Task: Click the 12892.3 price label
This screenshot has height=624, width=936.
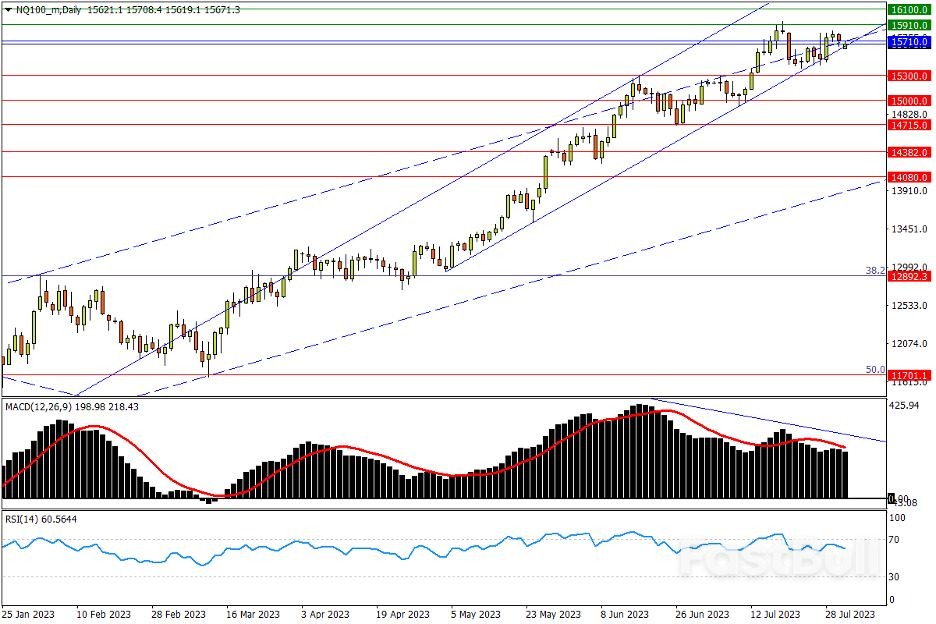Action: click(x=910, y=276)
